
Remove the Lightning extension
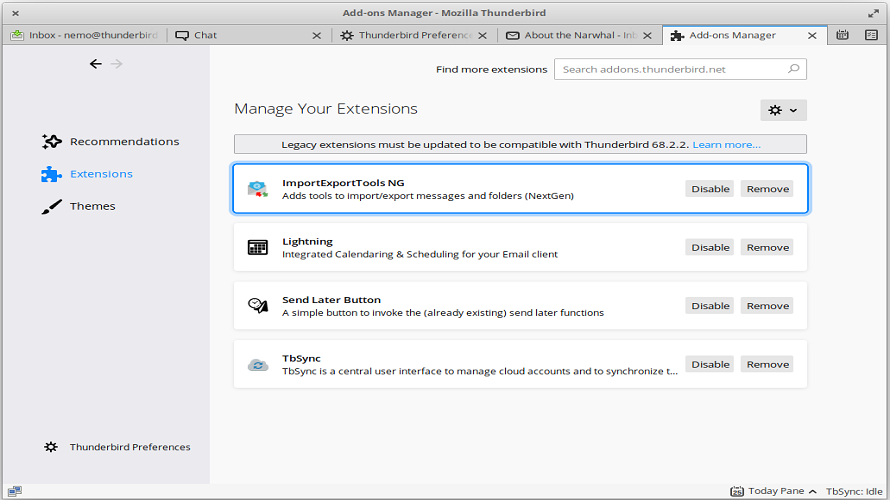click(x=767, y=247)
